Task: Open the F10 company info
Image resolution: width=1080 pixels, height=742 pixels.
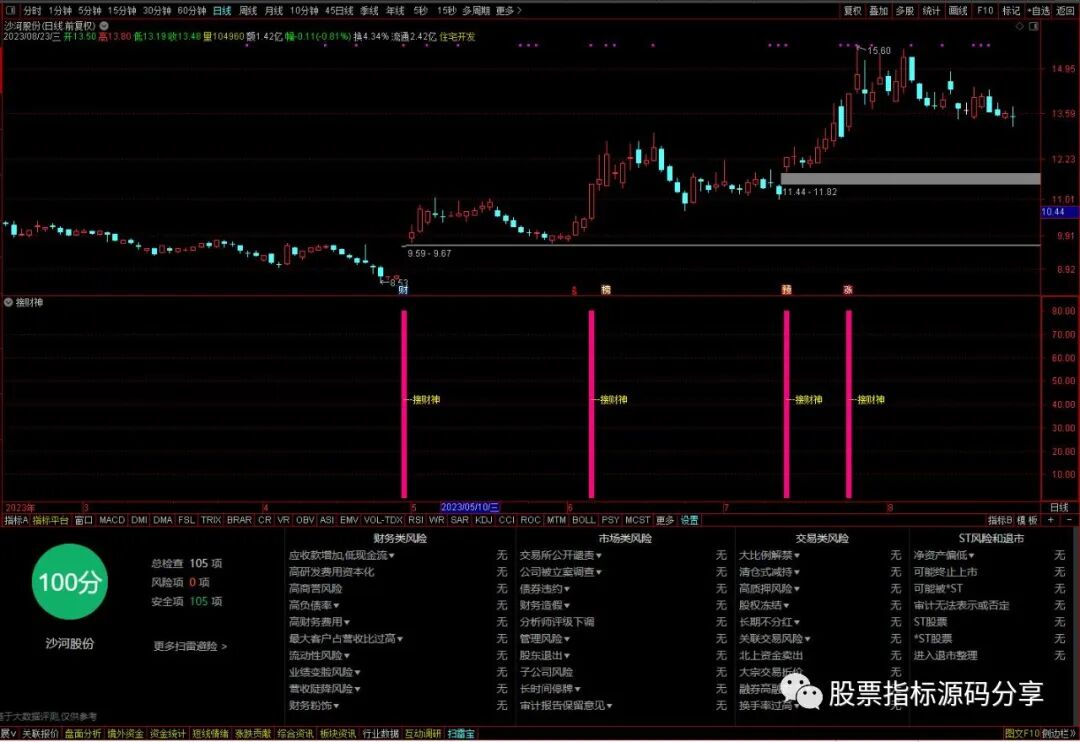Action: point(985,10)
